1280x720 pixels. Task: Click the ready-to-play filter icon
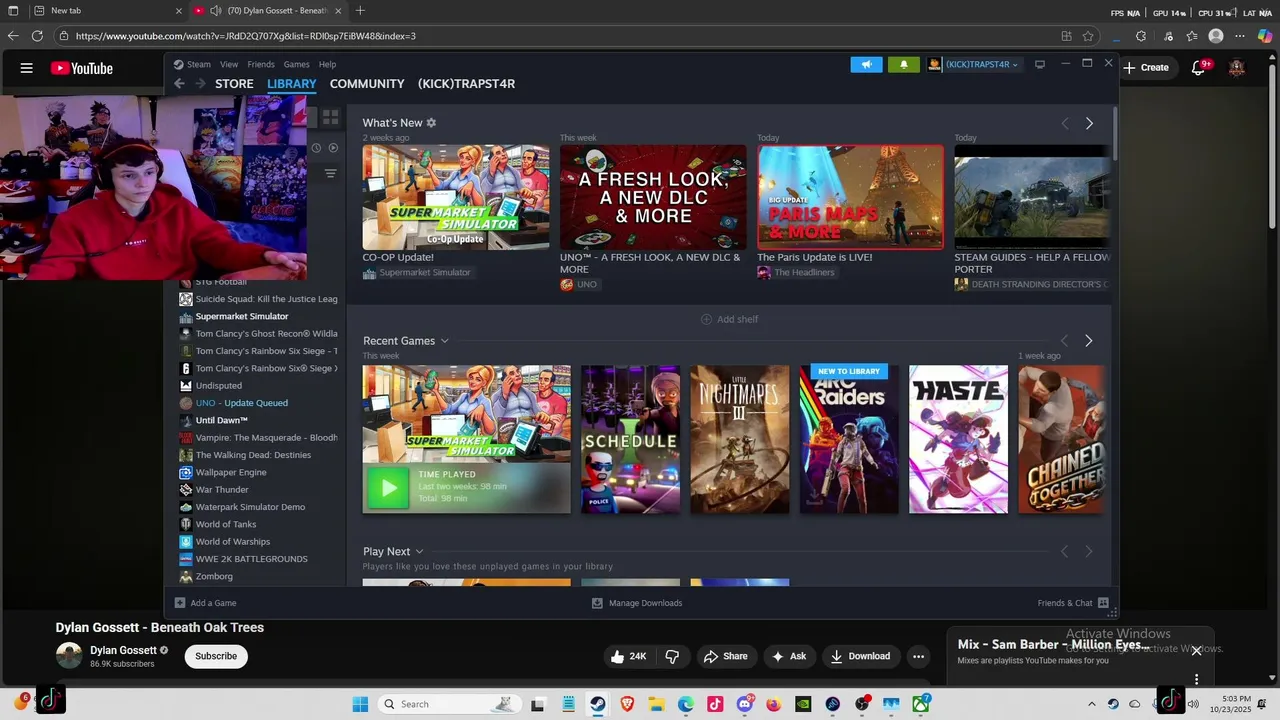pyautogui.click(x=334, y=148)
